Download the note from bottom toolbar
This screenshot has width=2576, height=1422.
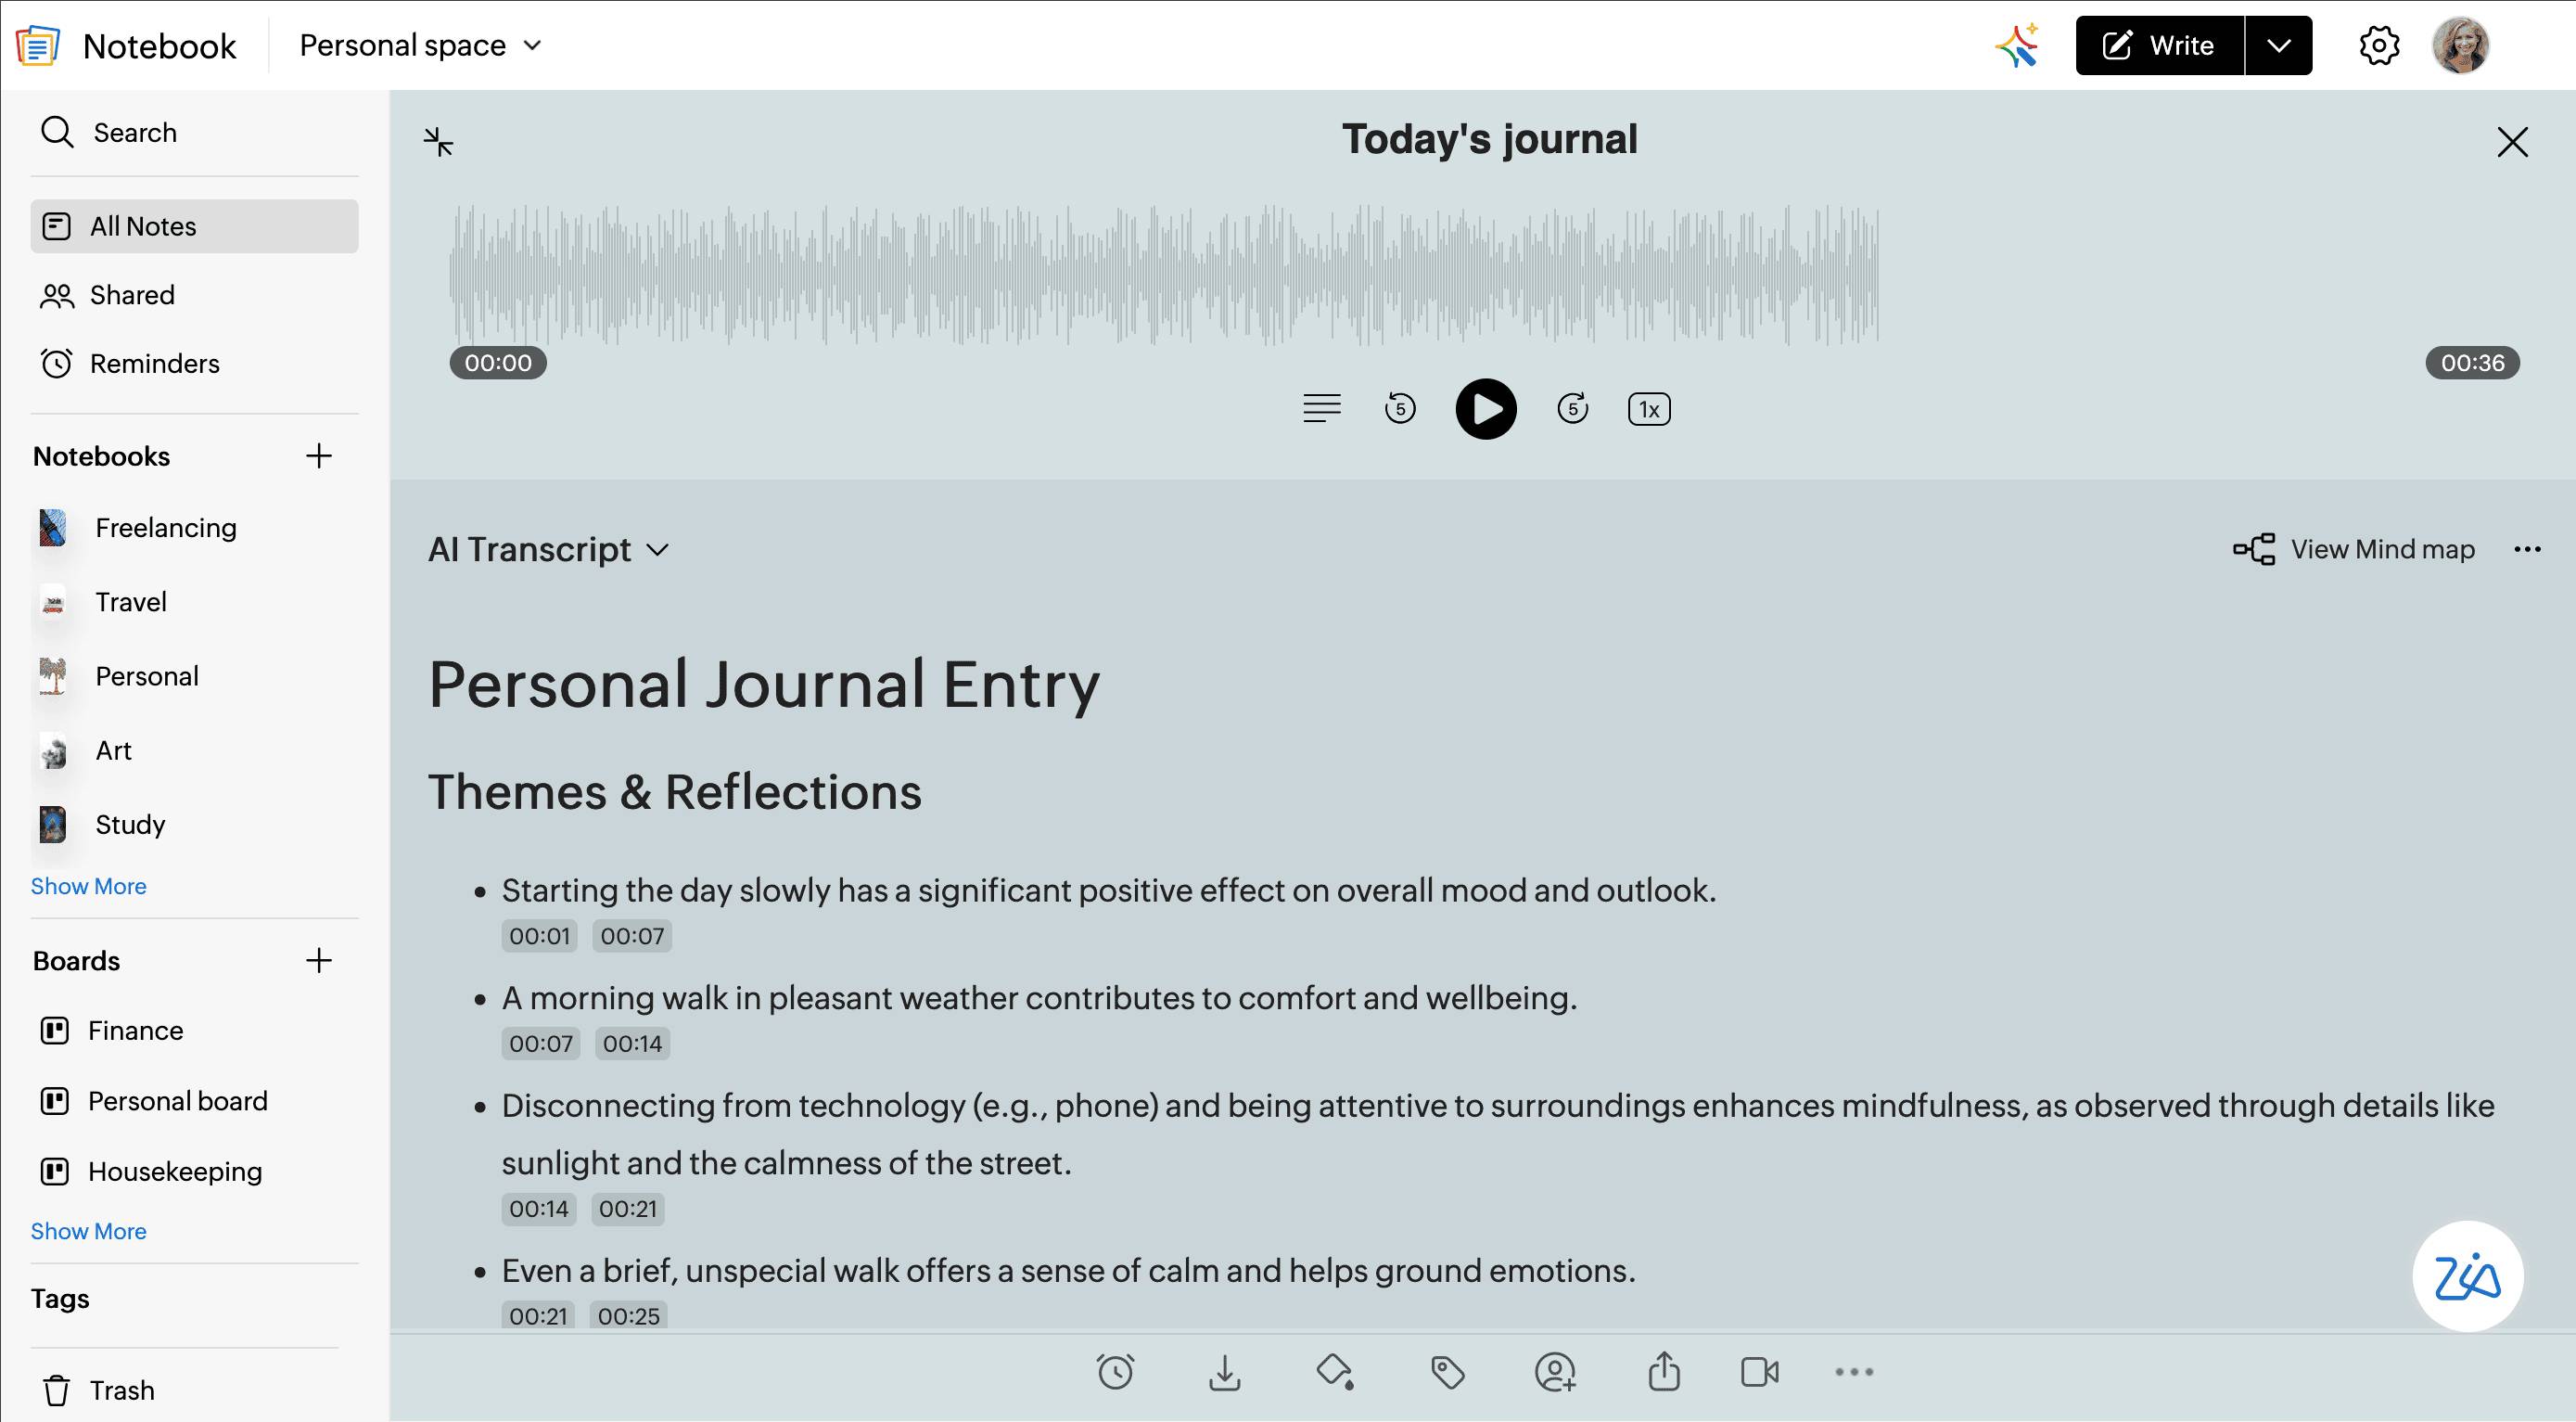(1224, 1372)
